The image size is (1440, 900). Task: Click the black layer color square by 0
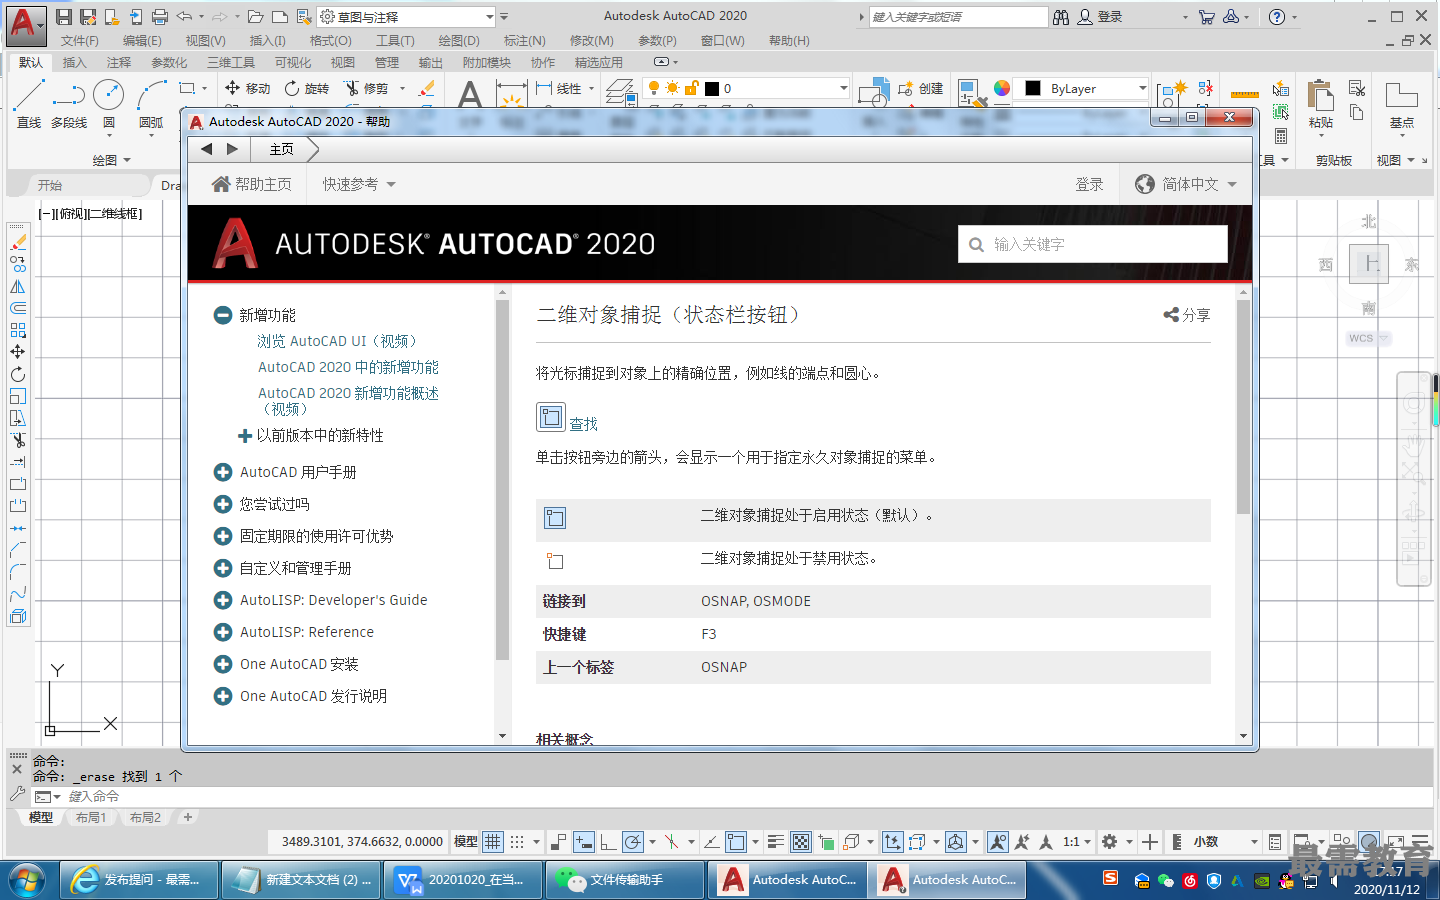coord(712,88)
